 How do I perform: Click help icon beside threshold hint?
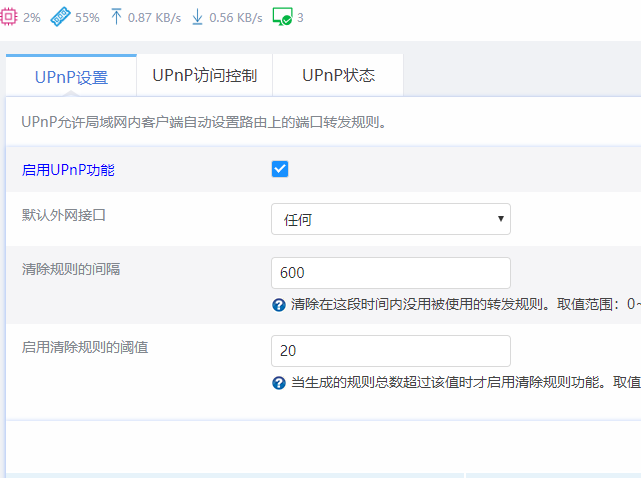pos(279,382)
